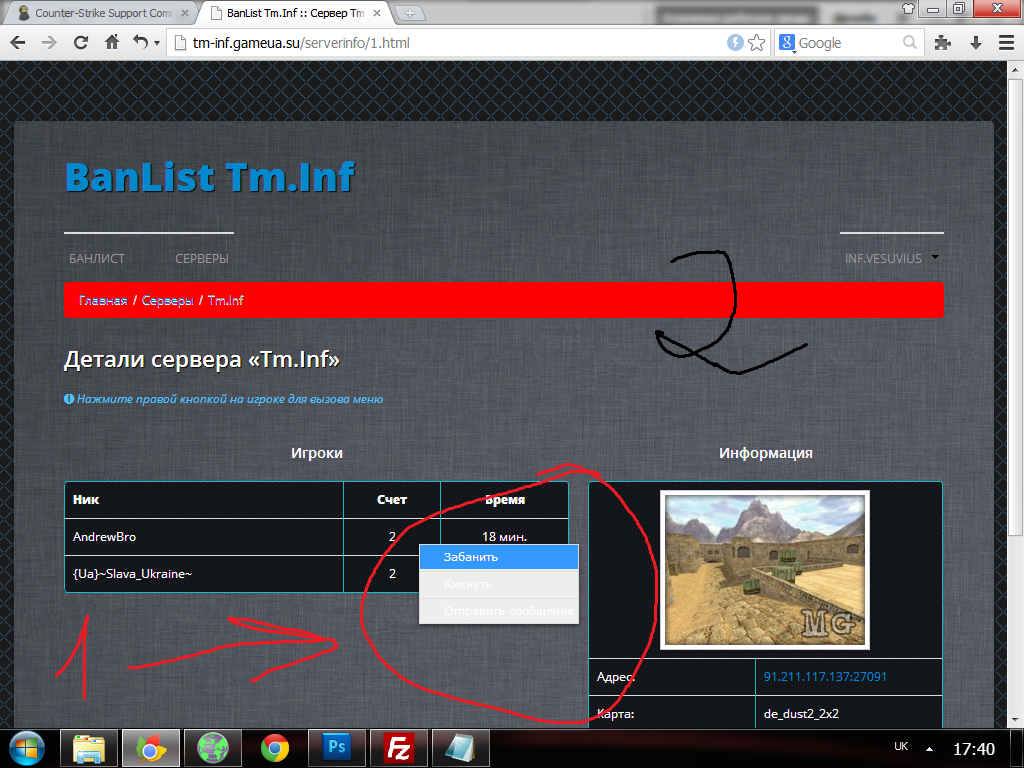Select the {Ua}~Slava_Ukraine~ player name

(133, 574)
